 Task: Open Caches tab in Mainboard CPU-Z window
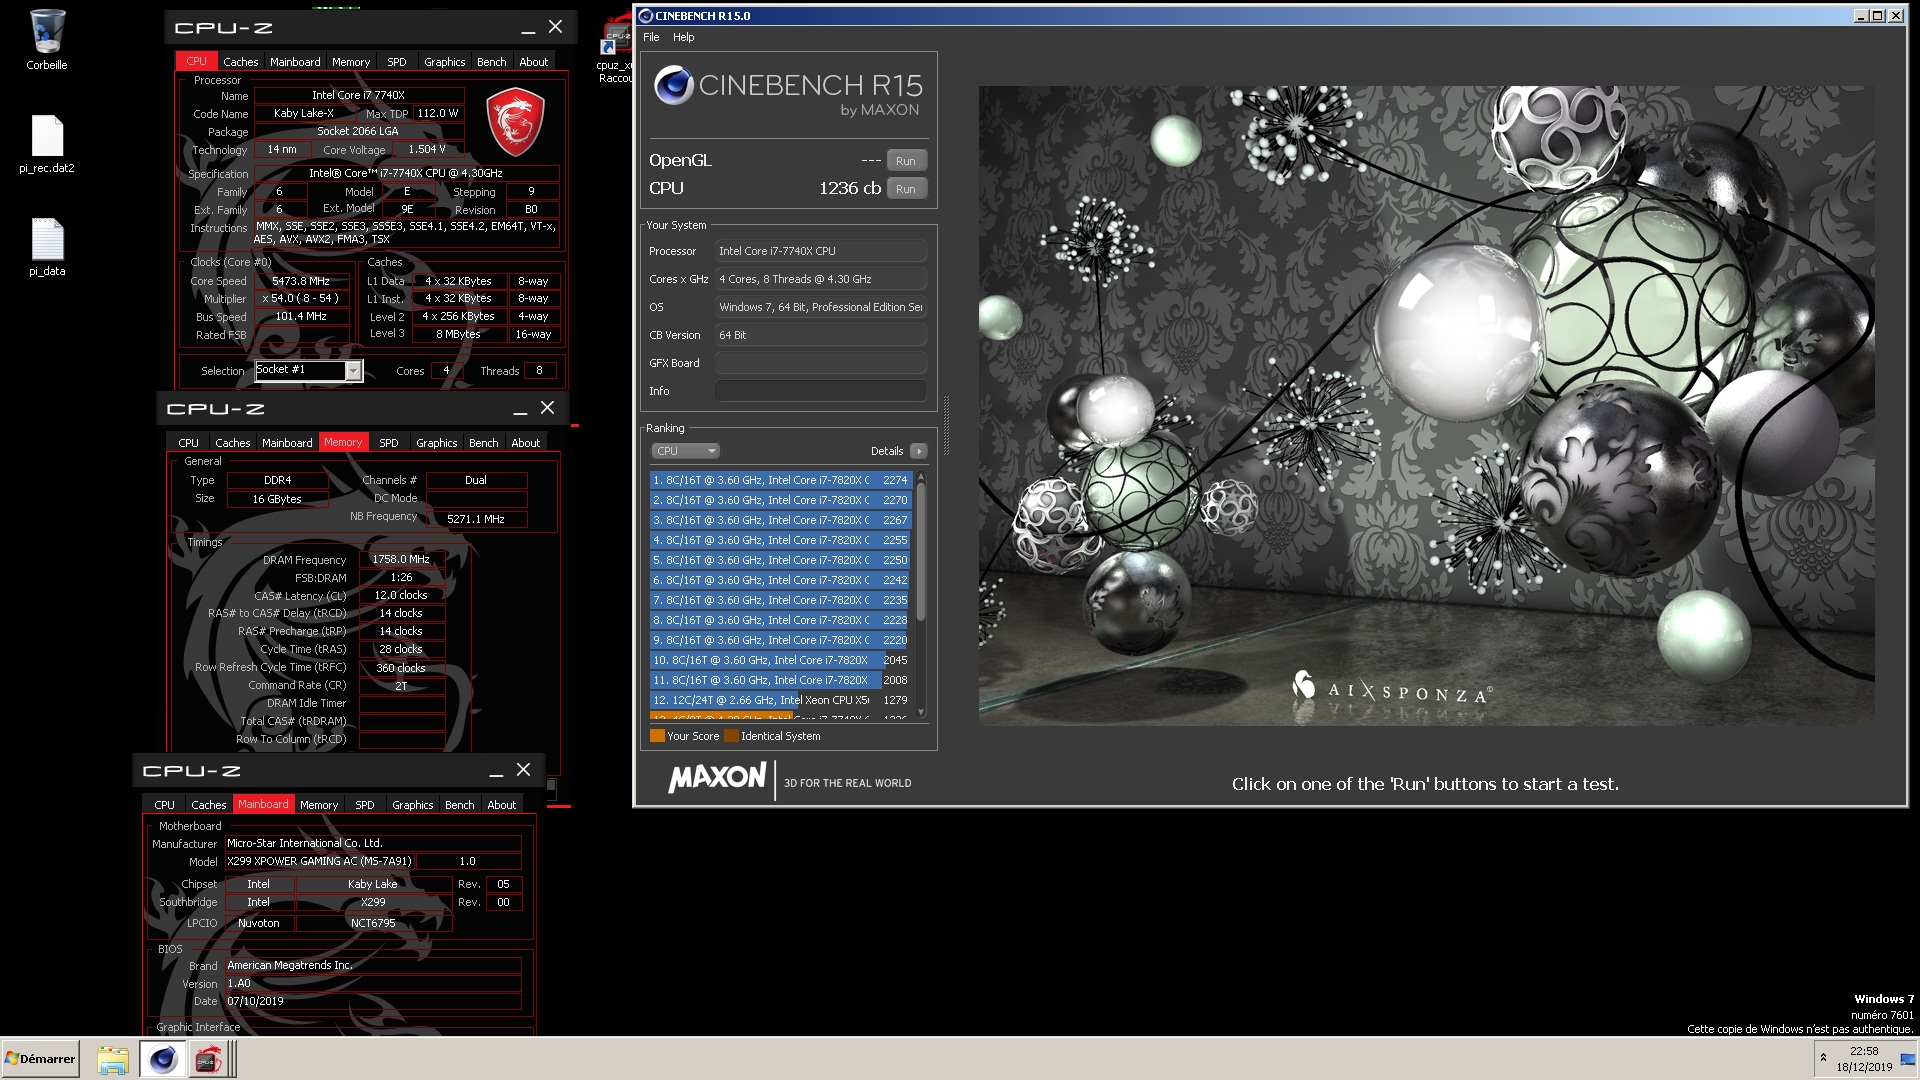208,805
